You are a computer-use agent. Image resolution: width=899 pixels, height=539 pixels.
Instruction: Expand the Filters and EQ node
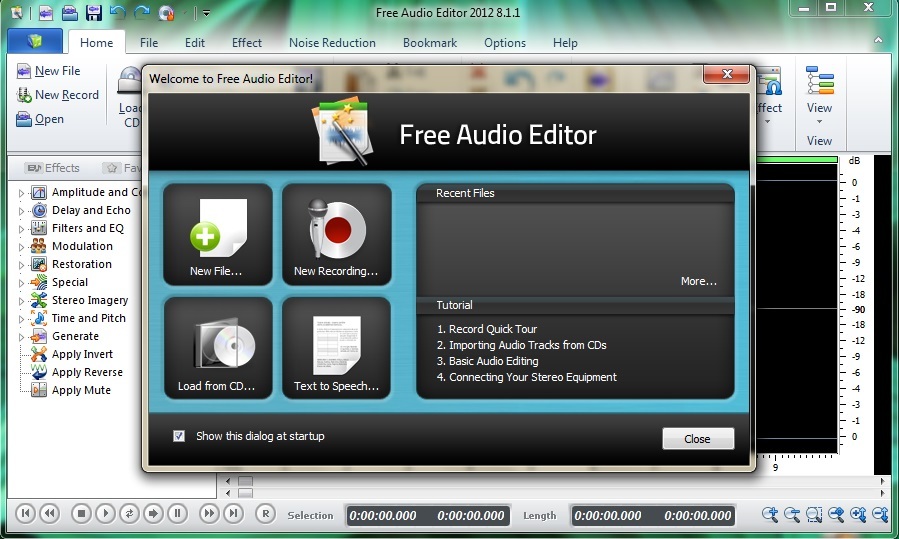(21, 229)
